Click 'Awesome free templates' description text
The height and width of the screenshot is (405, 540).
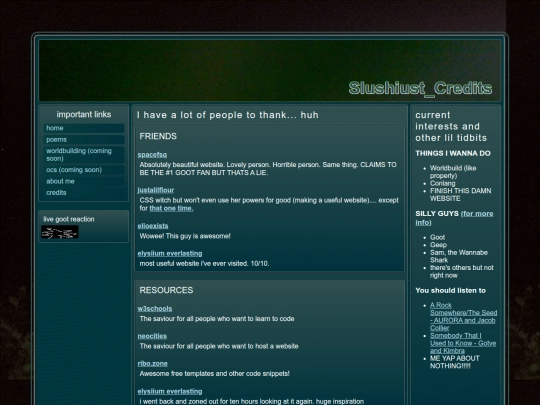click(x=215, y=374)
